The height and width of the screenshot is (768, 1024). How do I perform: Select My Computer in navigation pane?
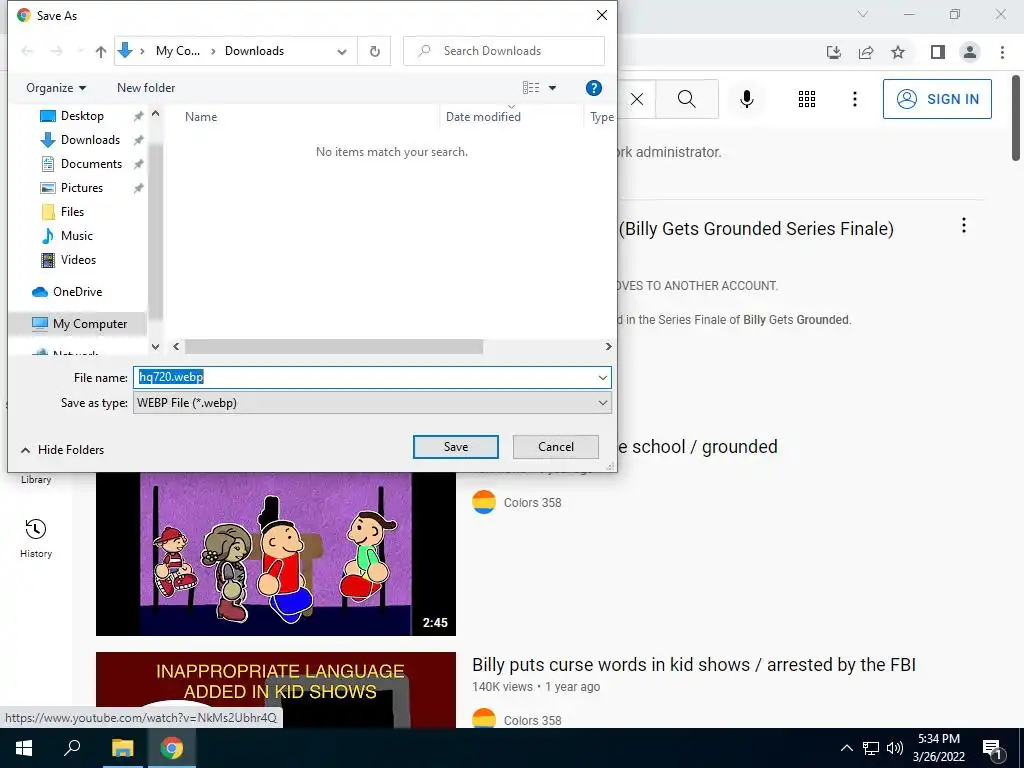click(x=89, y=324)
